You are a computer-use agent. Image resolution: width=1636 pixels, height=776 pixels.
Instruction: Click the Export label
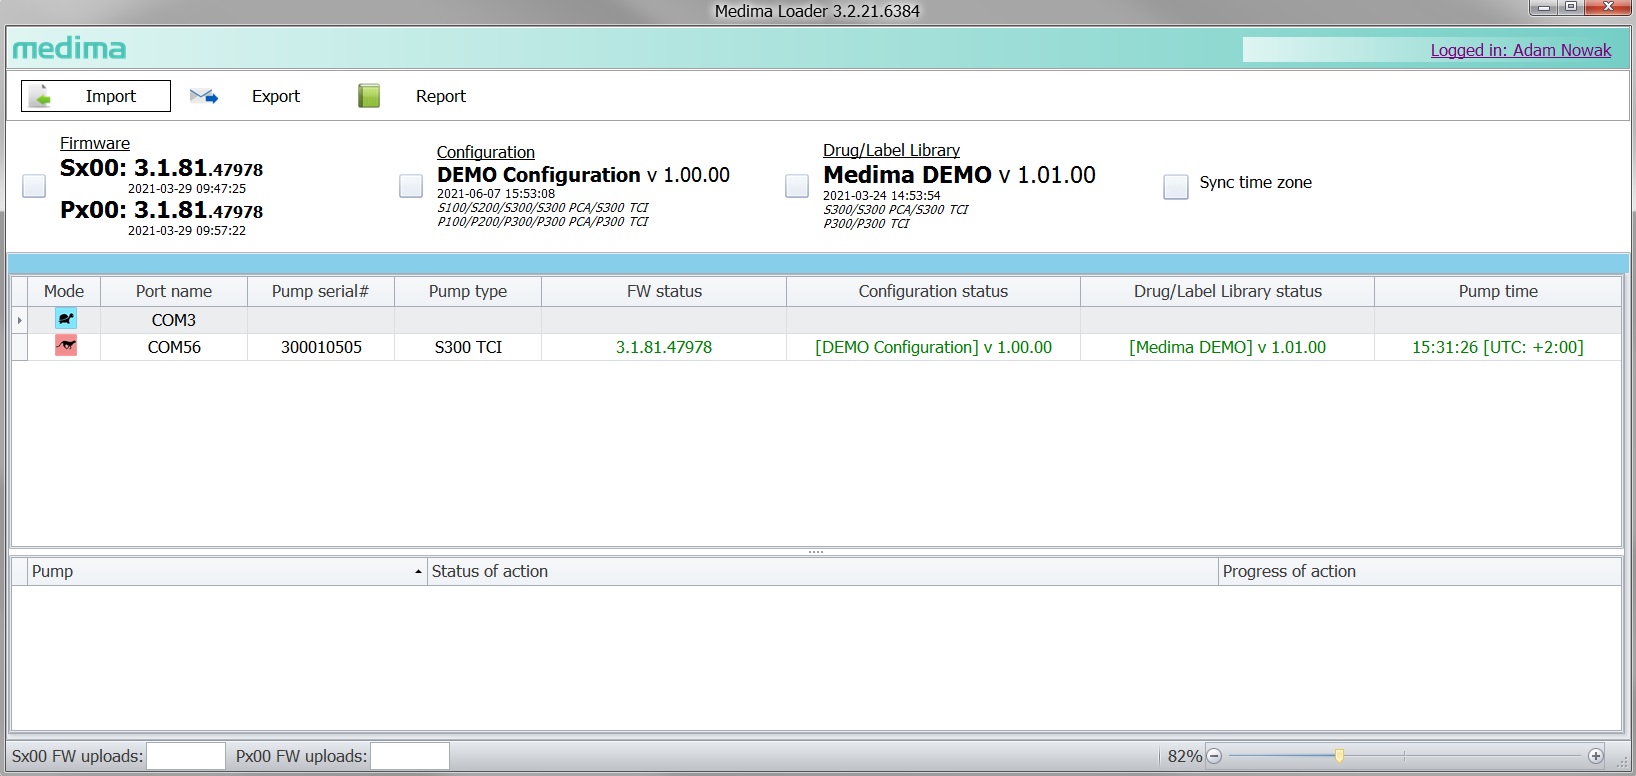tap(276, 96)
